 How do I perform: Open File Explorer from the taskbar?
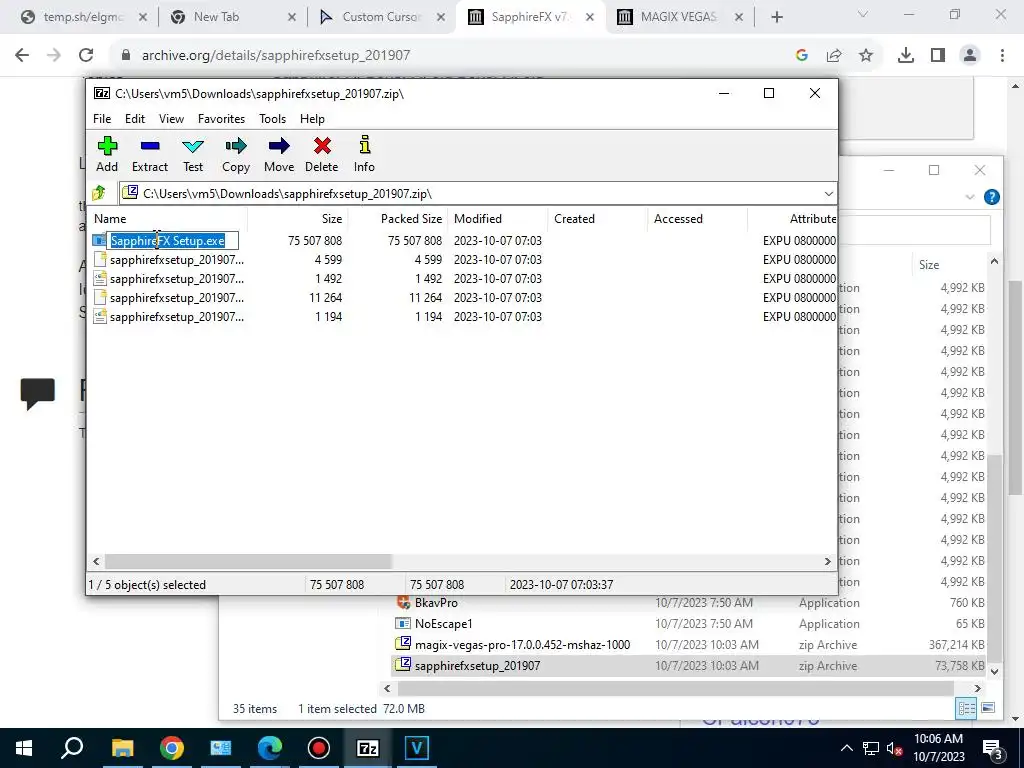(122, 748)
